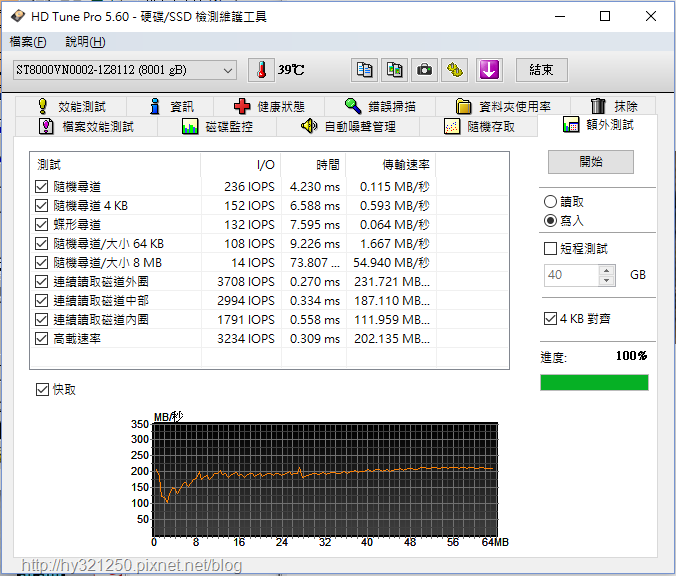Disable the 快取 cache checkbox

42,390
